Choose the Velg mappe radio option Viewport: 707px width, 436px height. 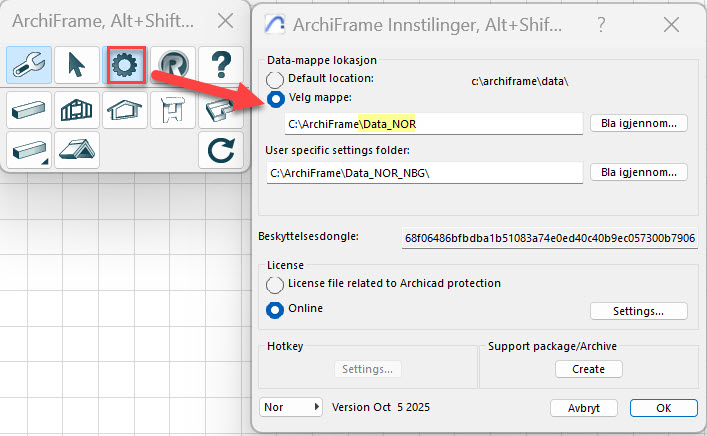275,99
